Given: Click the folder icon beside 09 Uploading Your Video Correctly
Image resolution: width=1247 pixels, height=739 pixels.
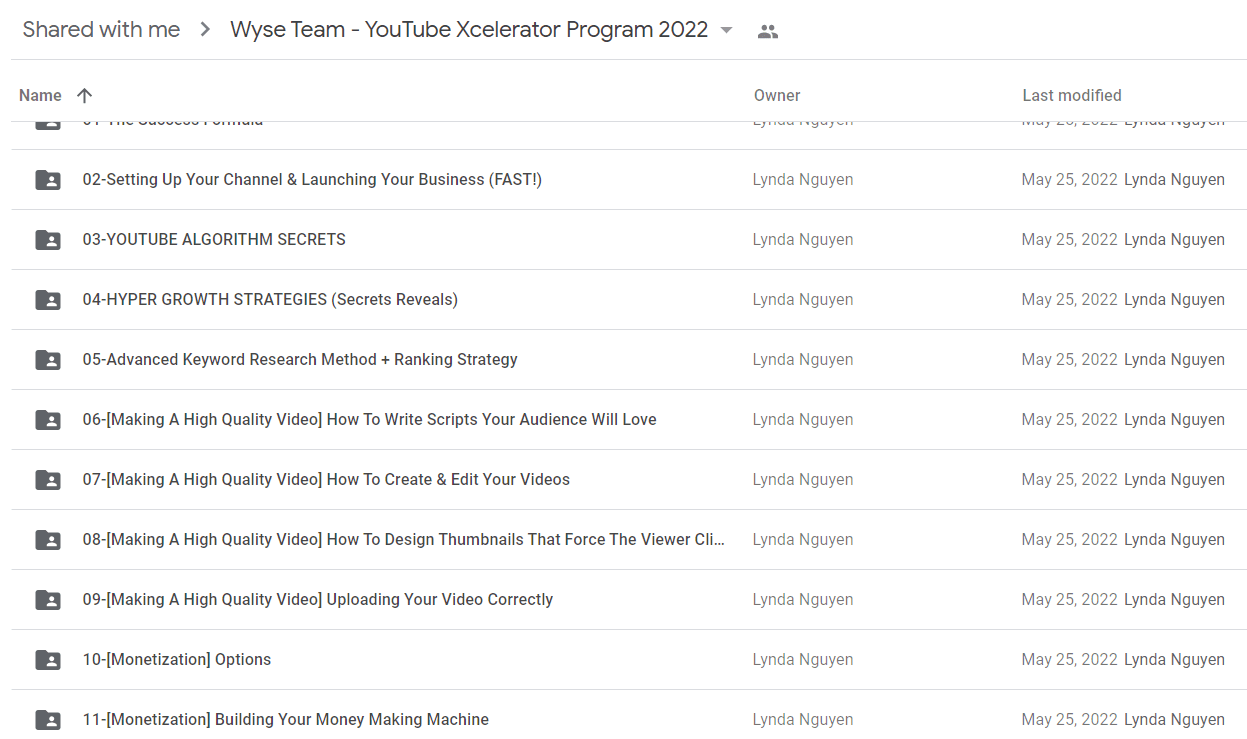Looking at the screenshot, I should 47,600.
